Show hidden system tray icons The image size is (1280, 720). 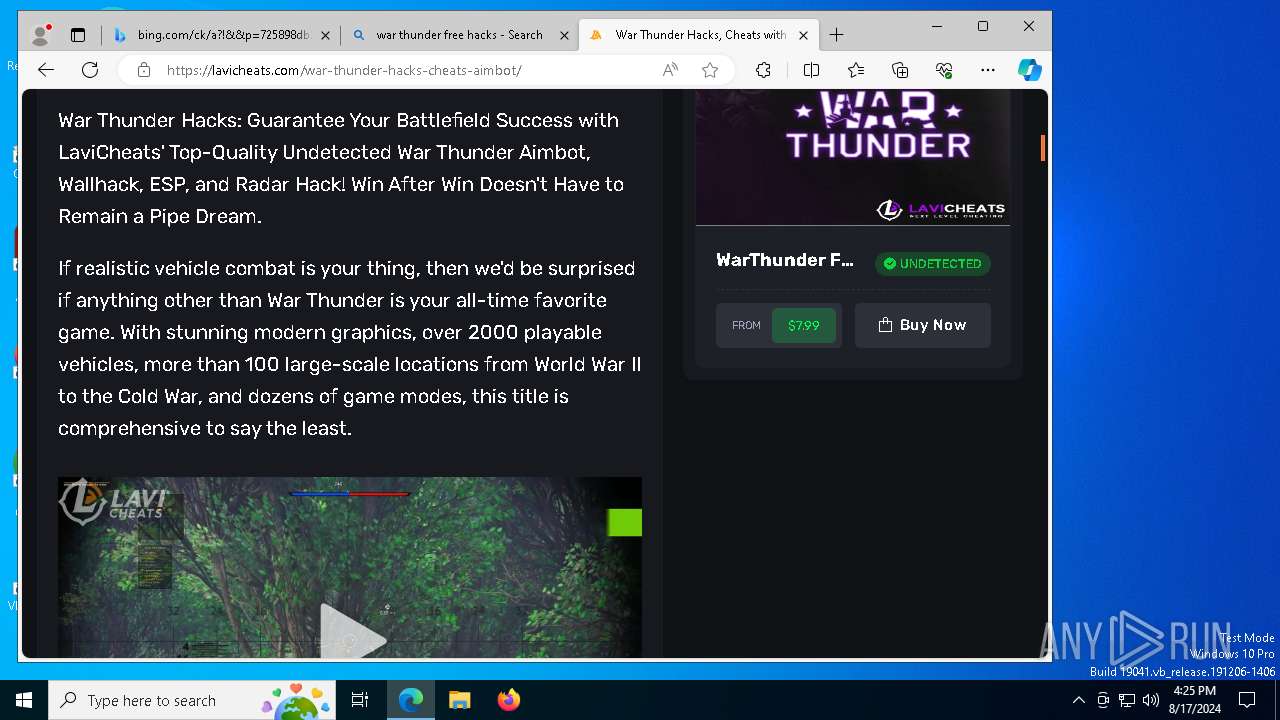(1078, 700)
